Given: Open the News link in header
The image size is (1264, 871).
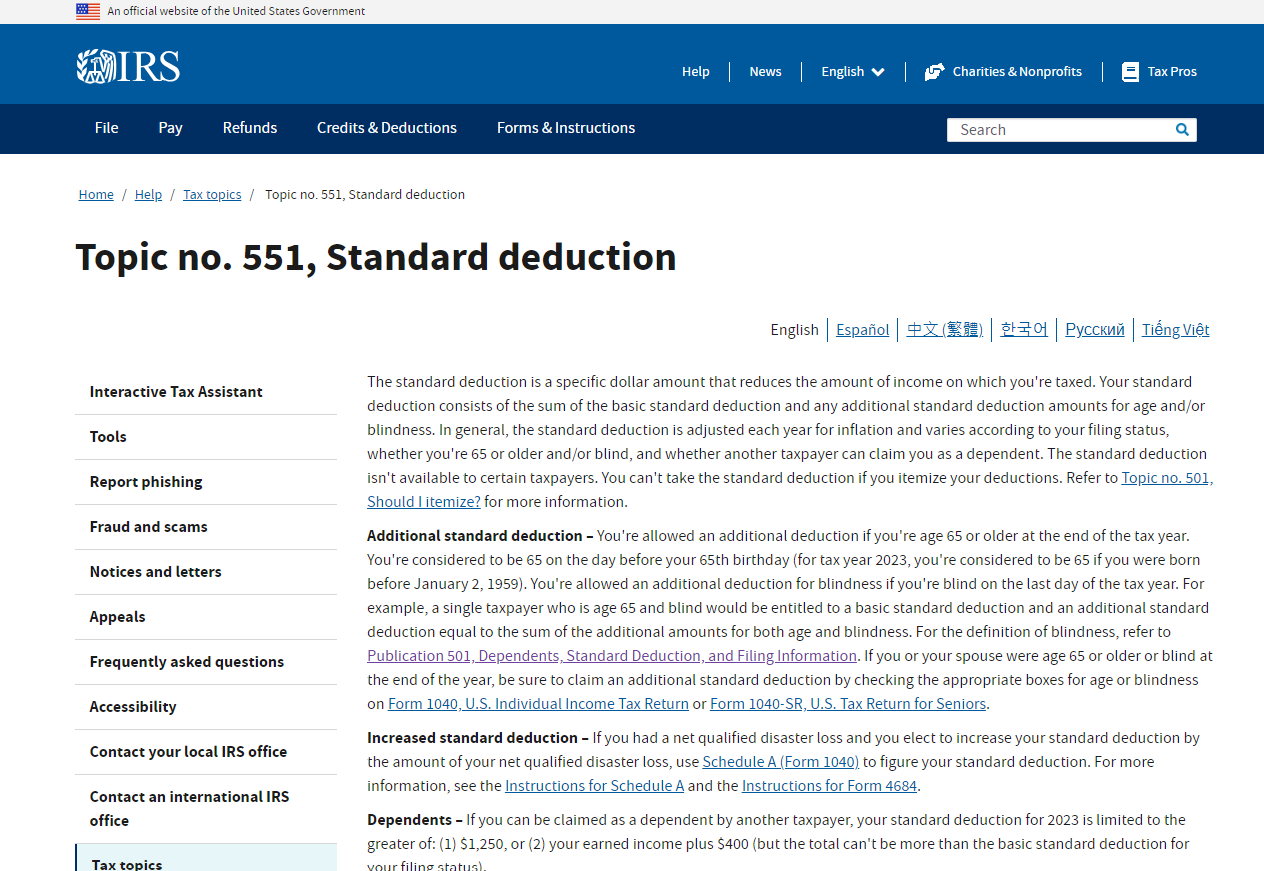Looking at the screenshot, I should (x=765, y=72).
